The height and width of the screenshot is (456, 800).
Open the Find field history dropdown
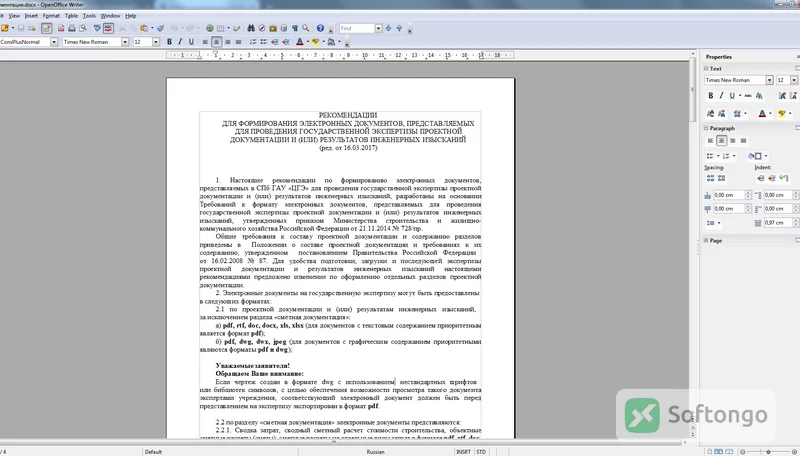pos(379,29)
